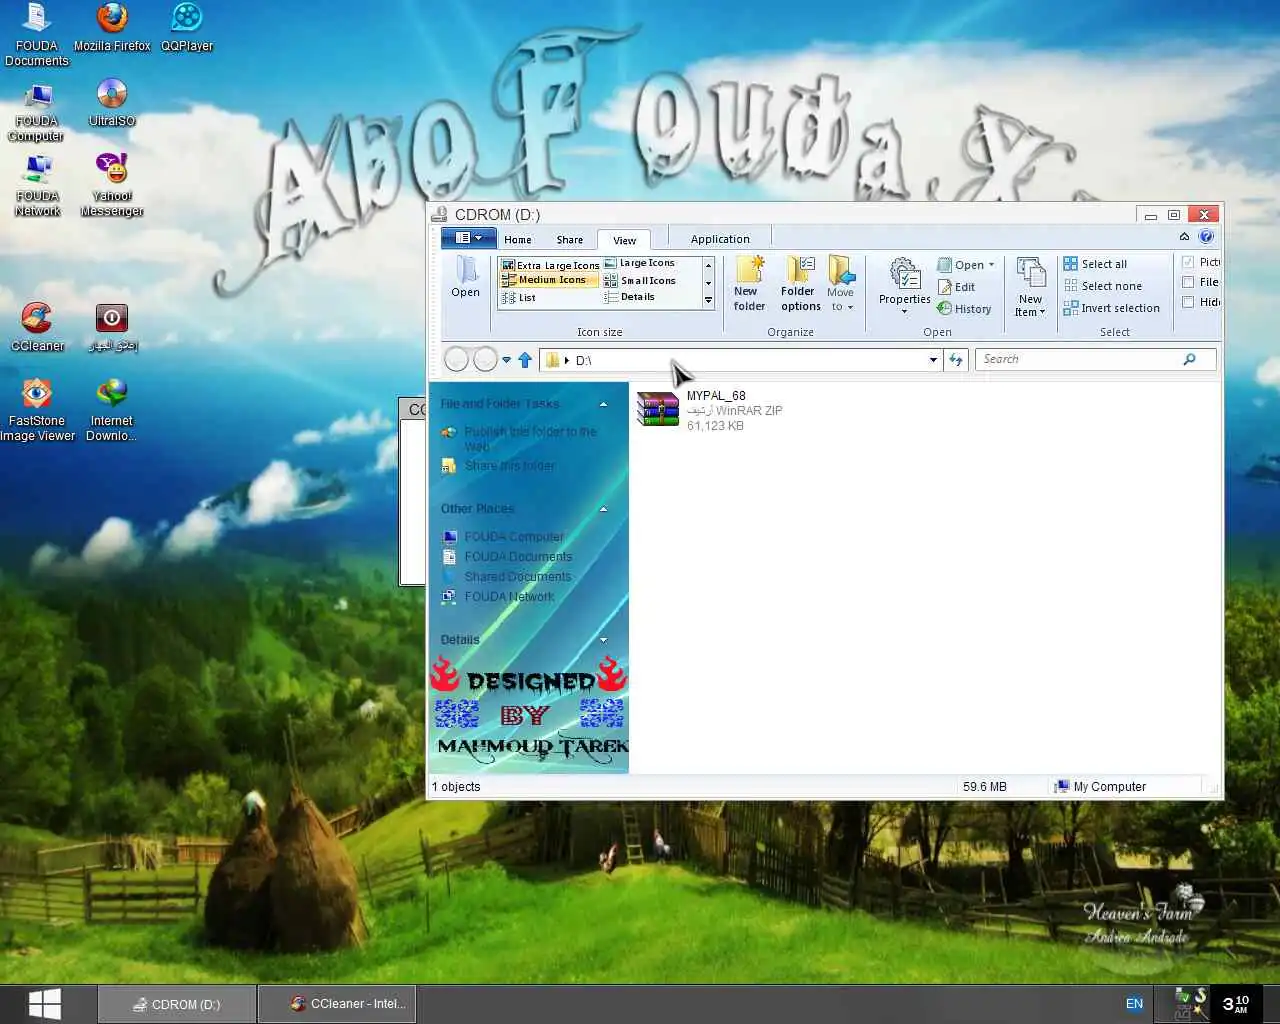Switch to the Home tab
This screenshot has width=1280, height=1024.
coord(518,240)
